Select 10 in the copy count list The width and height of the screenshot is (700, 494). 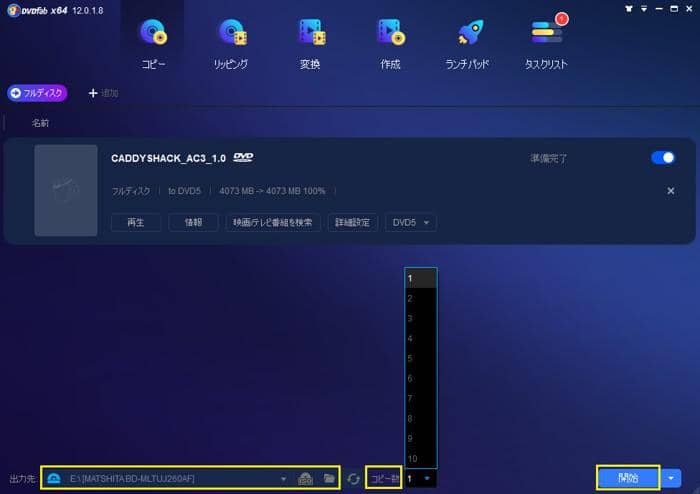421,458
